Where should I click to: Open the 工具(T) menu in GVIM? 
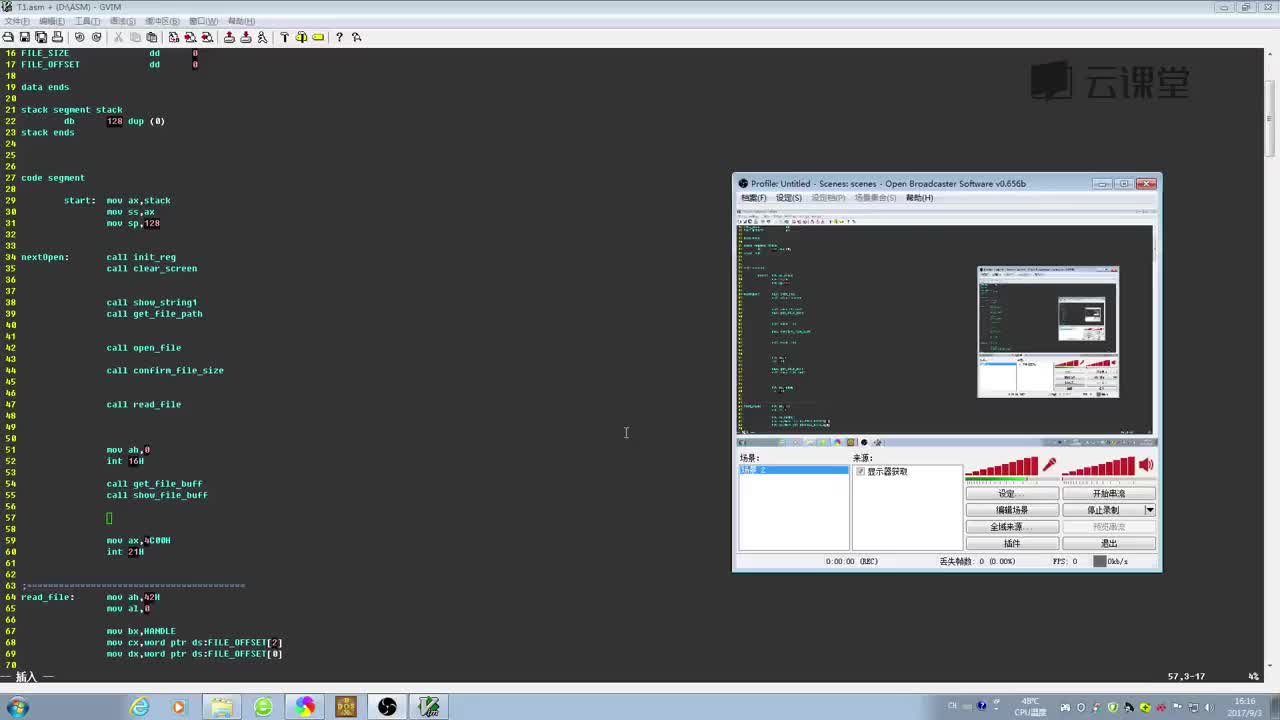click(x=87, y=21)
